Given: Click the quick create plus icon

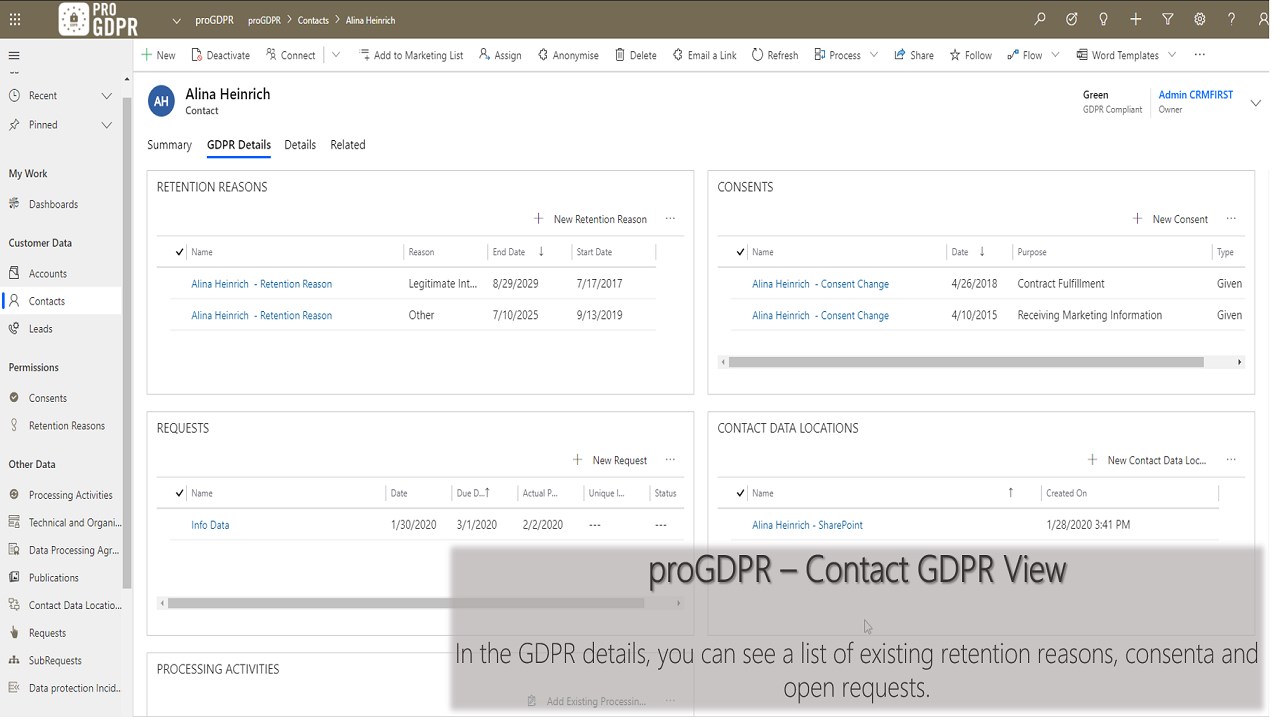Looking at the screenshot, I should tap(1136, 19).
